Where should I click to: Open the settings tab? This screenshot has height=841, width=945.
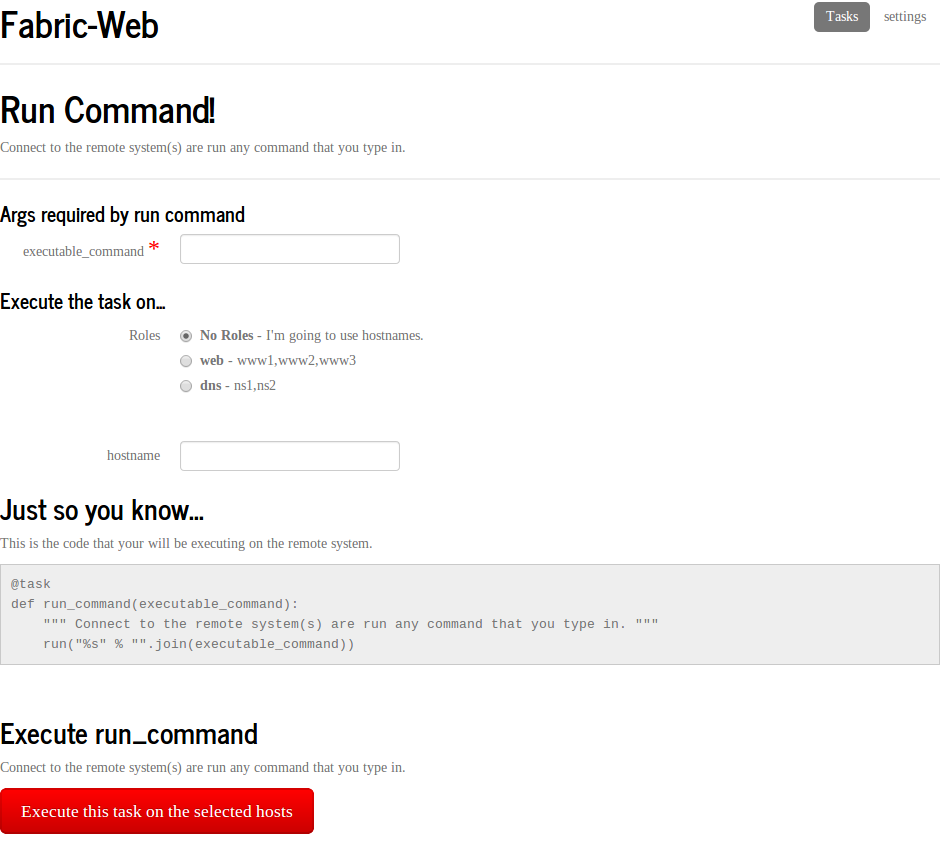[905, 17]
